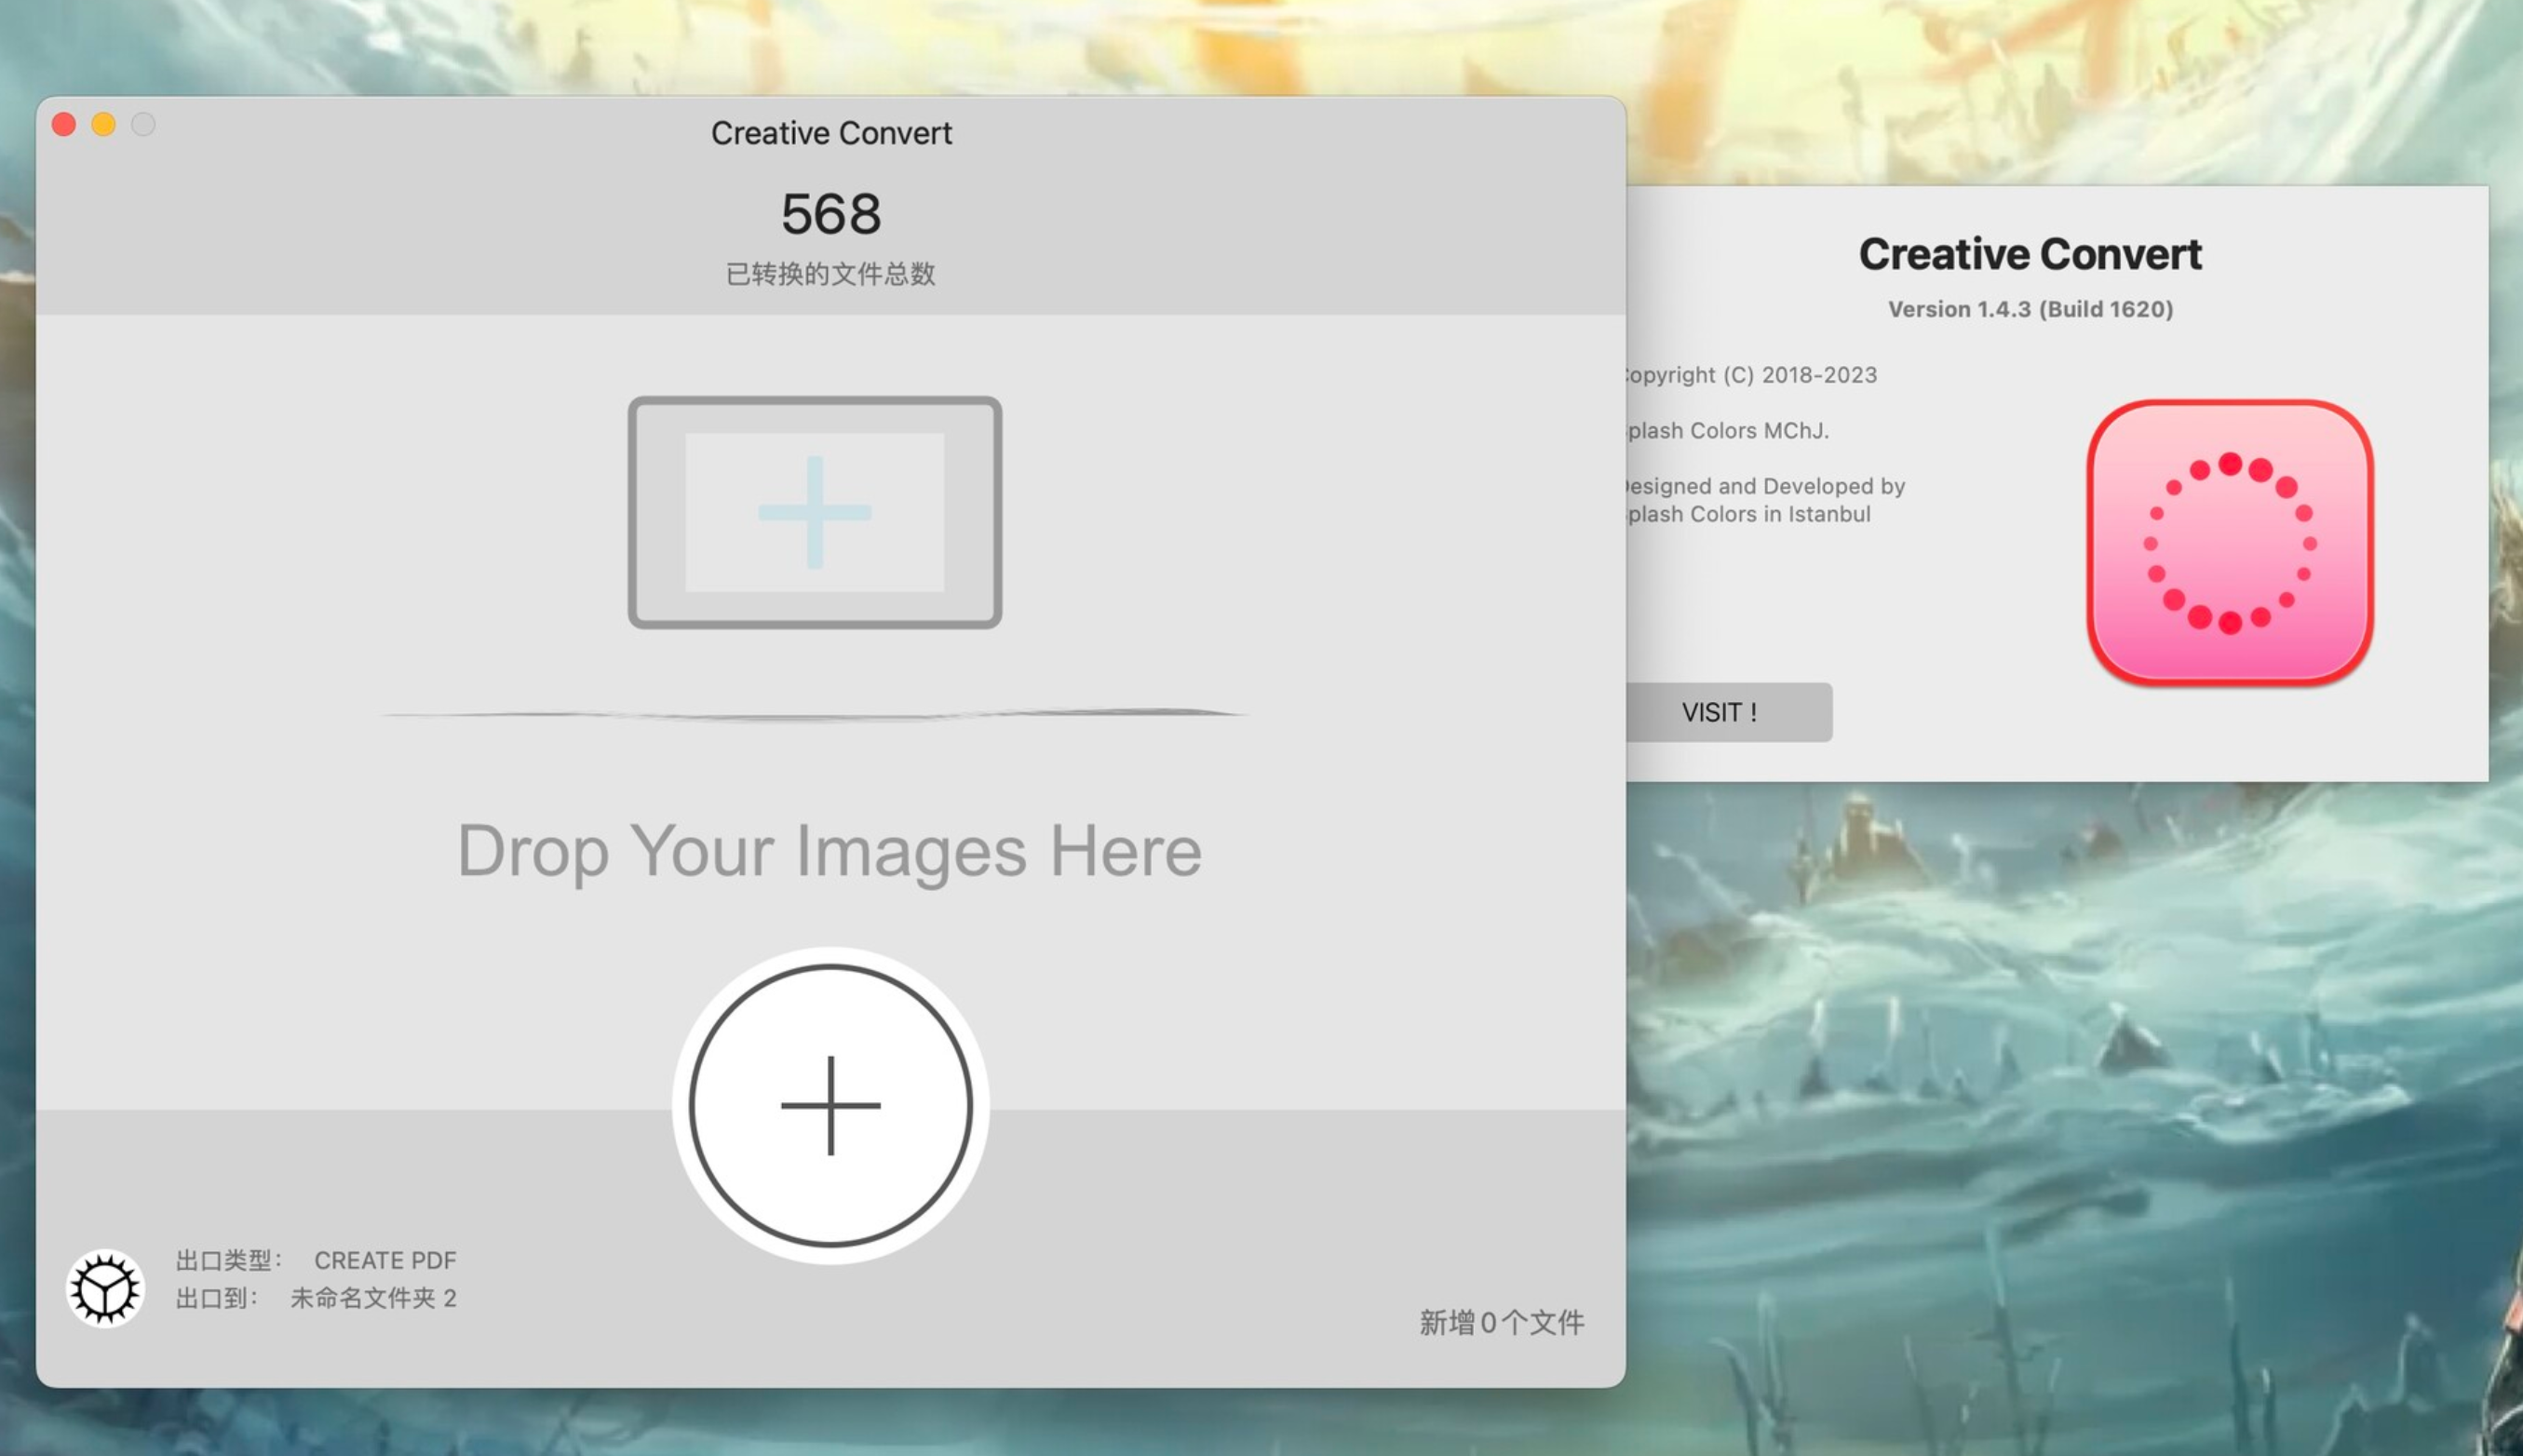Click the Creative Convert pink app icon
The width and height of the screenshot is (2523, 1456).
pyautogui.click(x=2230, y=543)
